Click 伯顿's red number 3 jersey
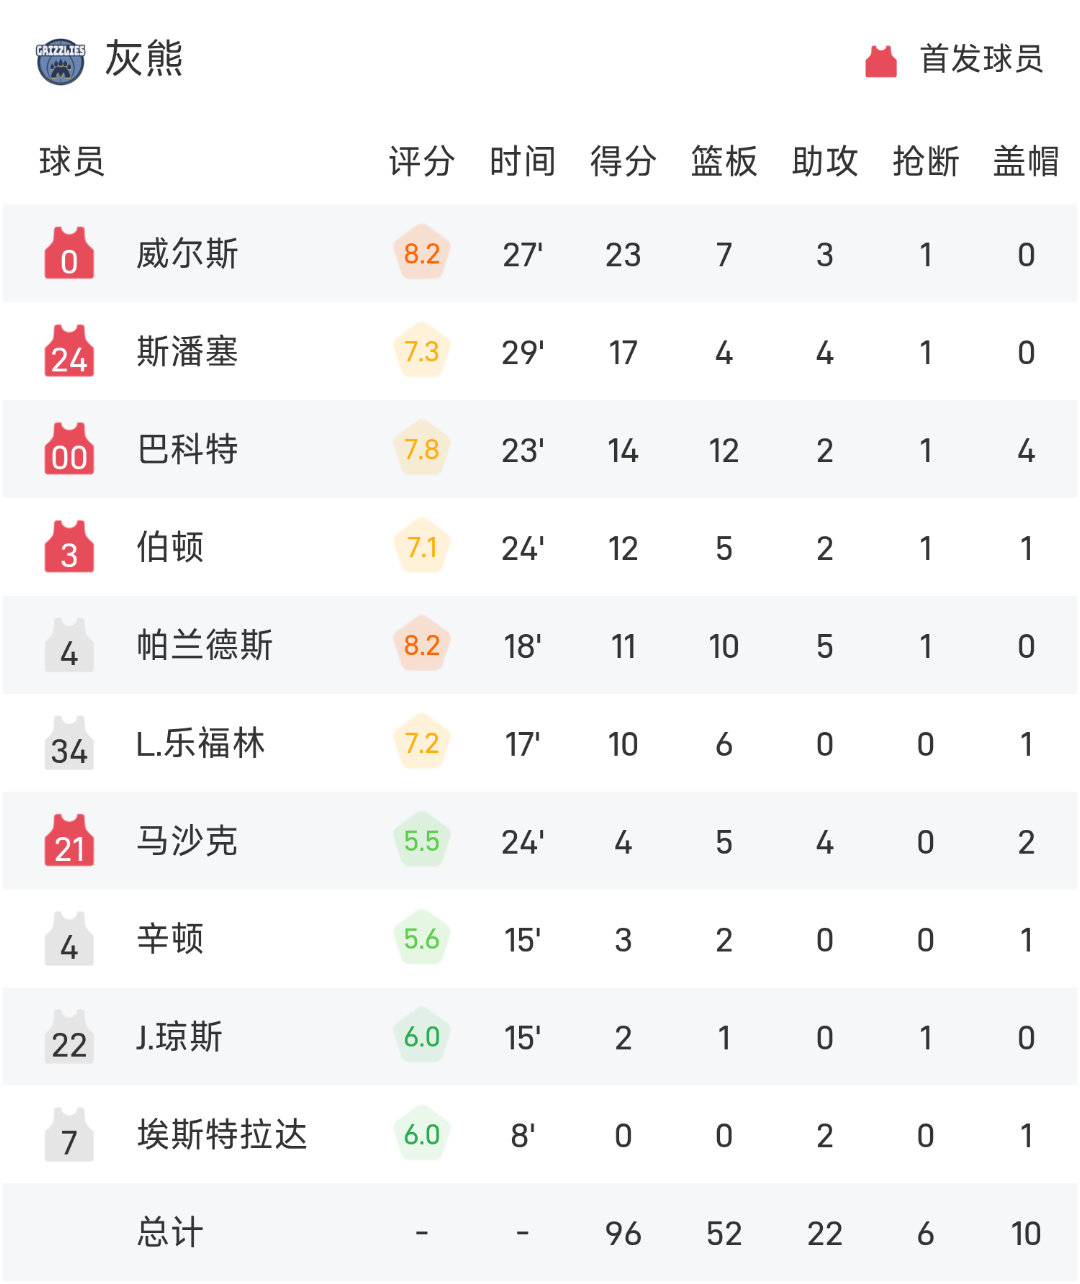 [x=69, y=547]
